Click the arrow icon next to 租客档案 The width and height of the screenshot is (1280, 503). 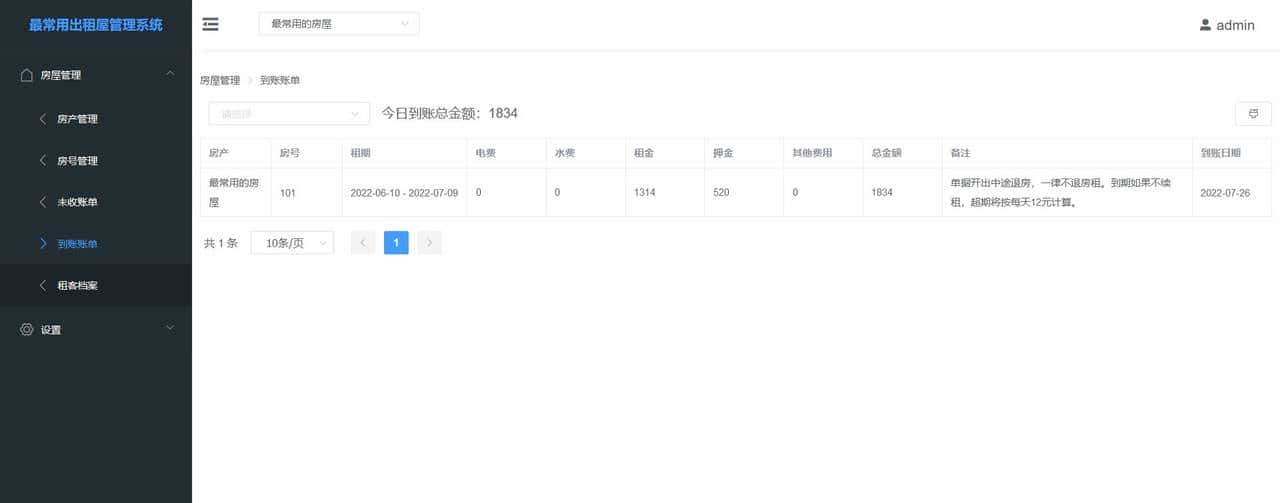click(42, 285)
